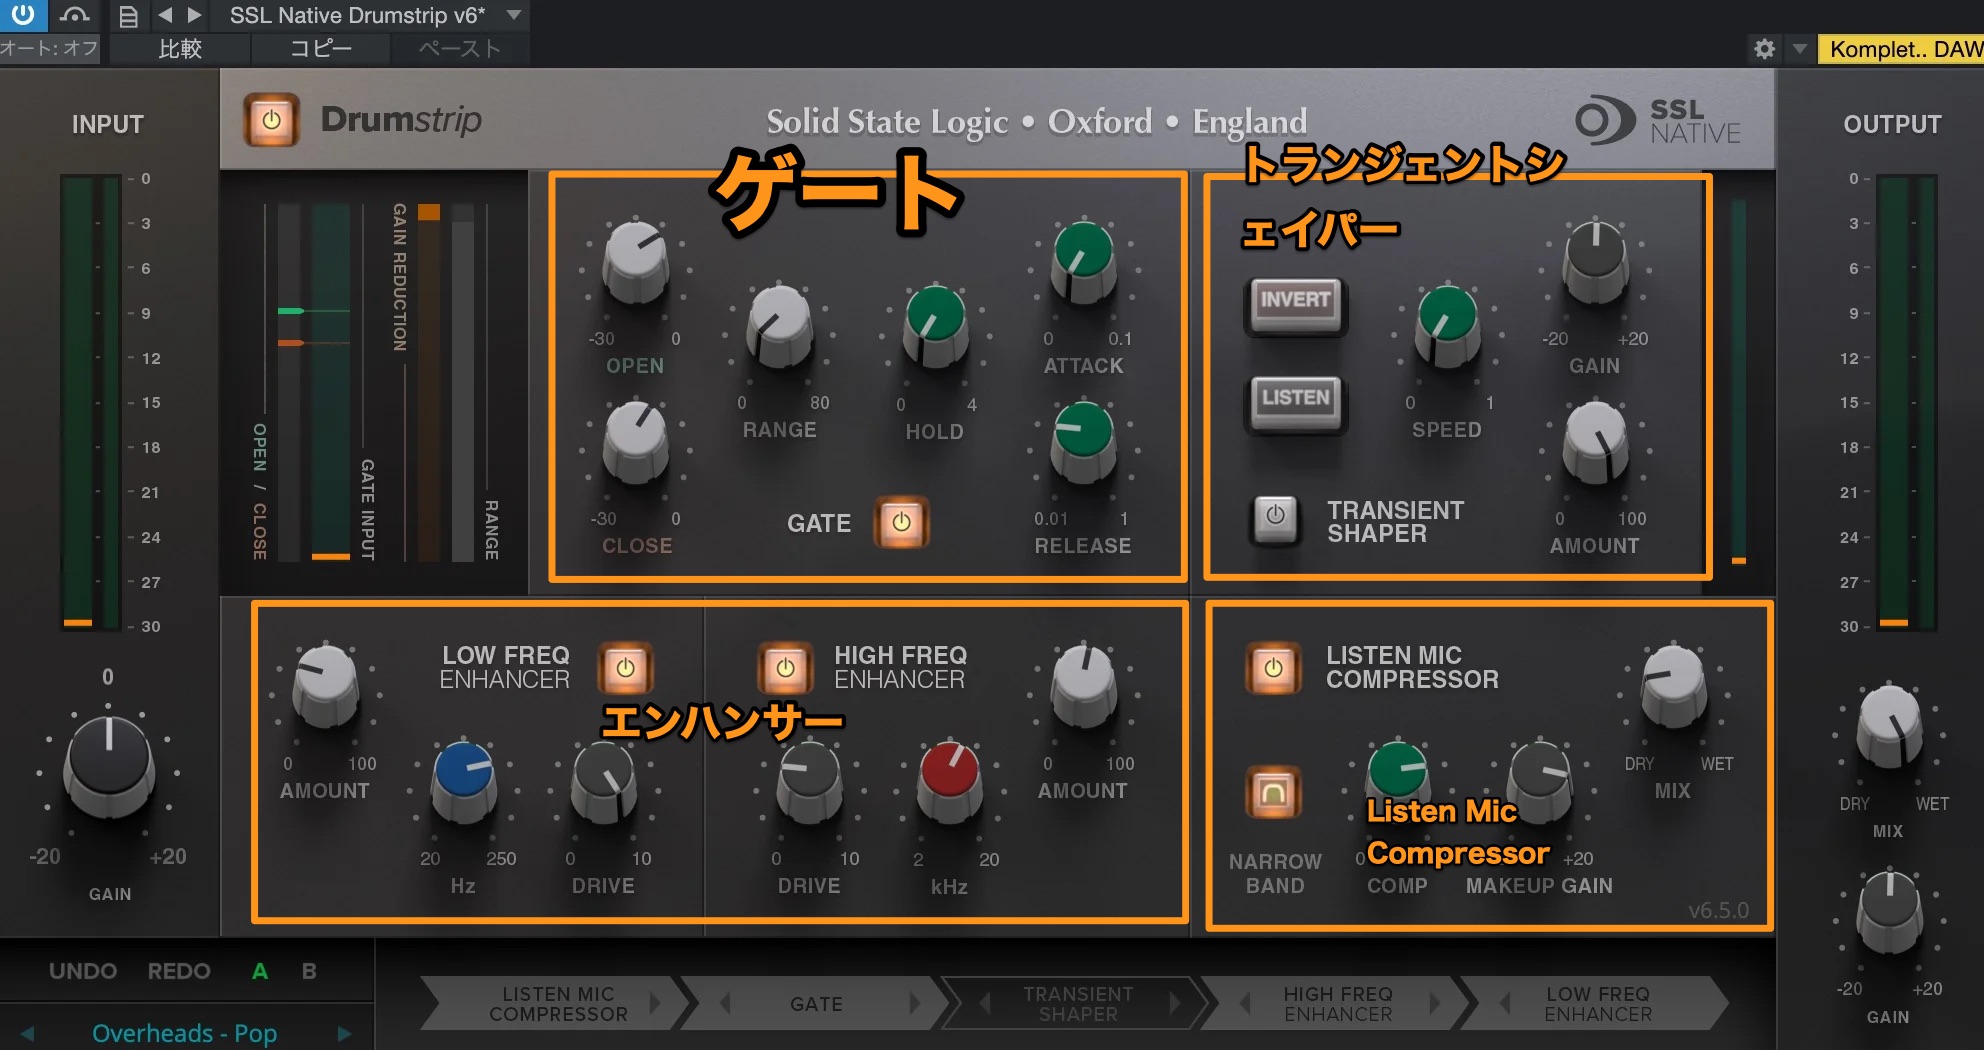Click the sidechain icon next to power

[74, 15]
